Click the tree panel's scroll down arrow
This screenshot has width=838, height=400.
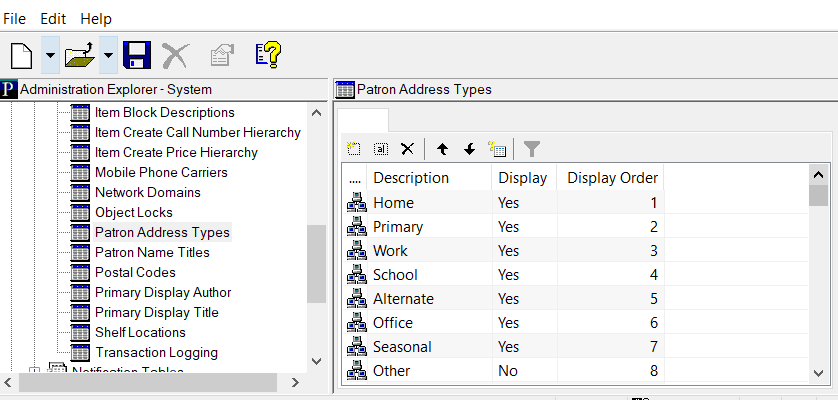316,361
